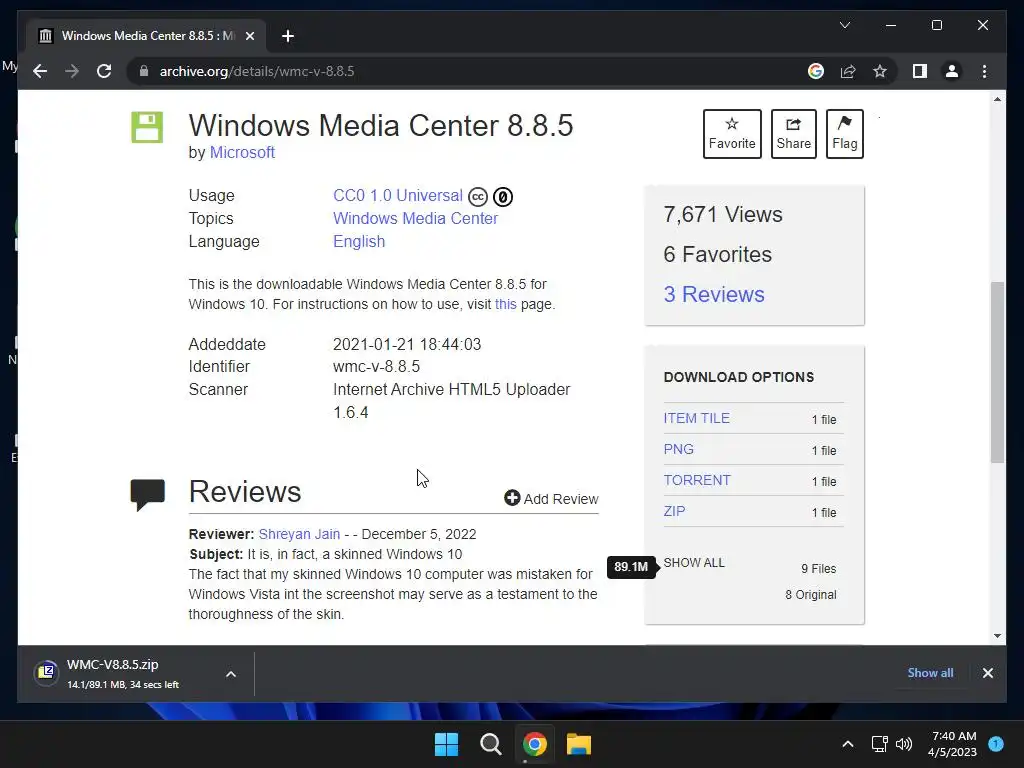
Task: Click the Reviews speech bubble icon
Action: point(148,494)
